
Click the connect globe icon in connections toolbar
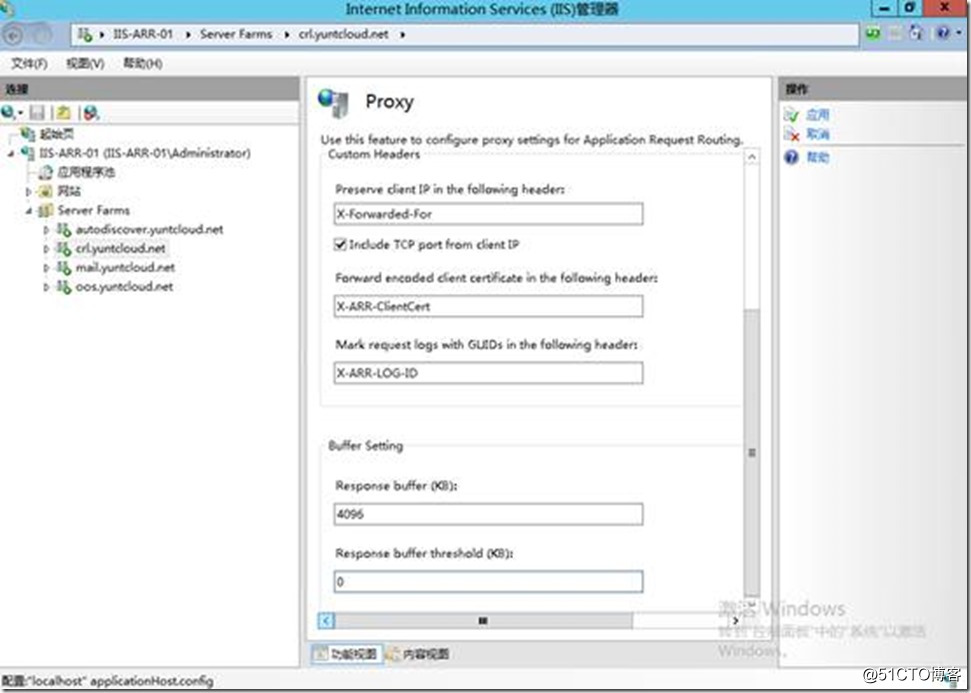[9, 113]
